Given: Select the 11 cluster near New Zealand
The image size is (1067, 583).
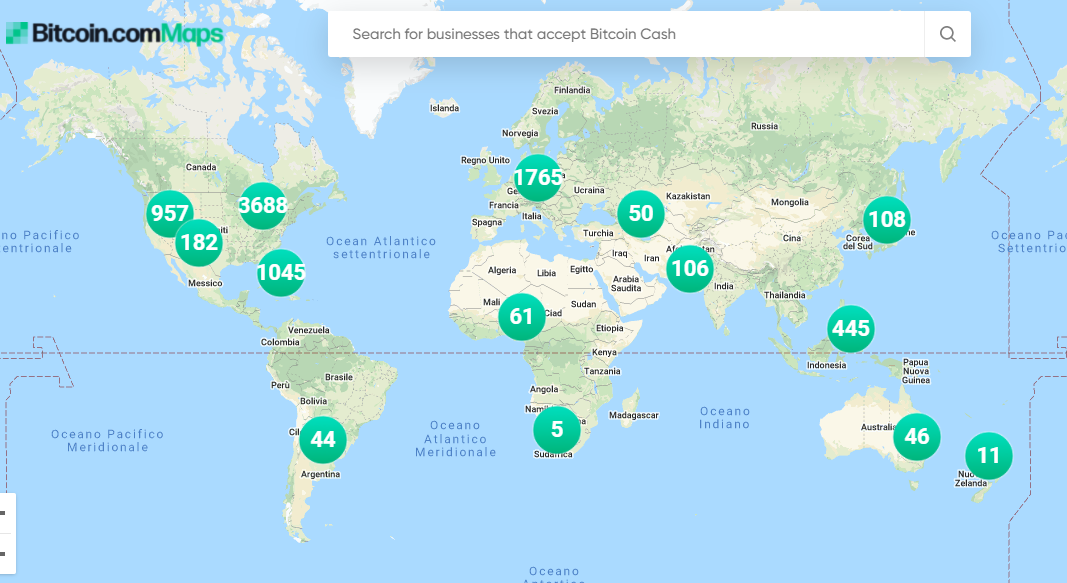Looking at the screenshot, I should click(x=988, y=455).
